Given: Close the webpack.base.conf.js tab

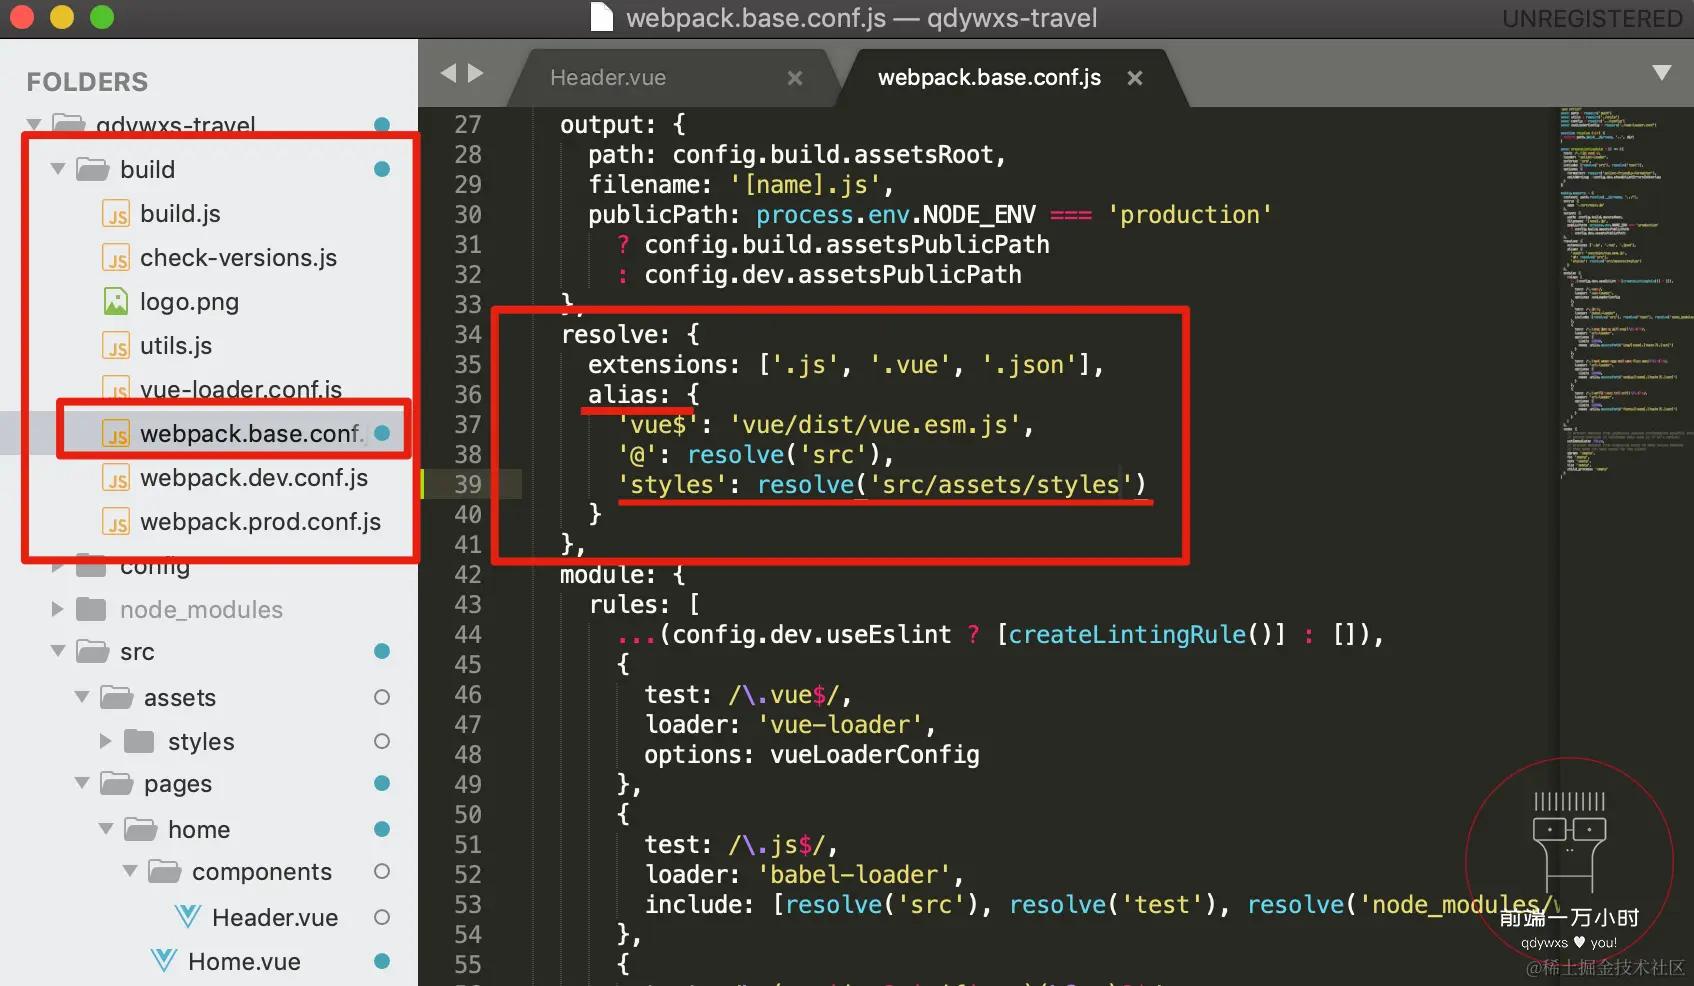Looking at the screenshot, I should (1135, 78).
